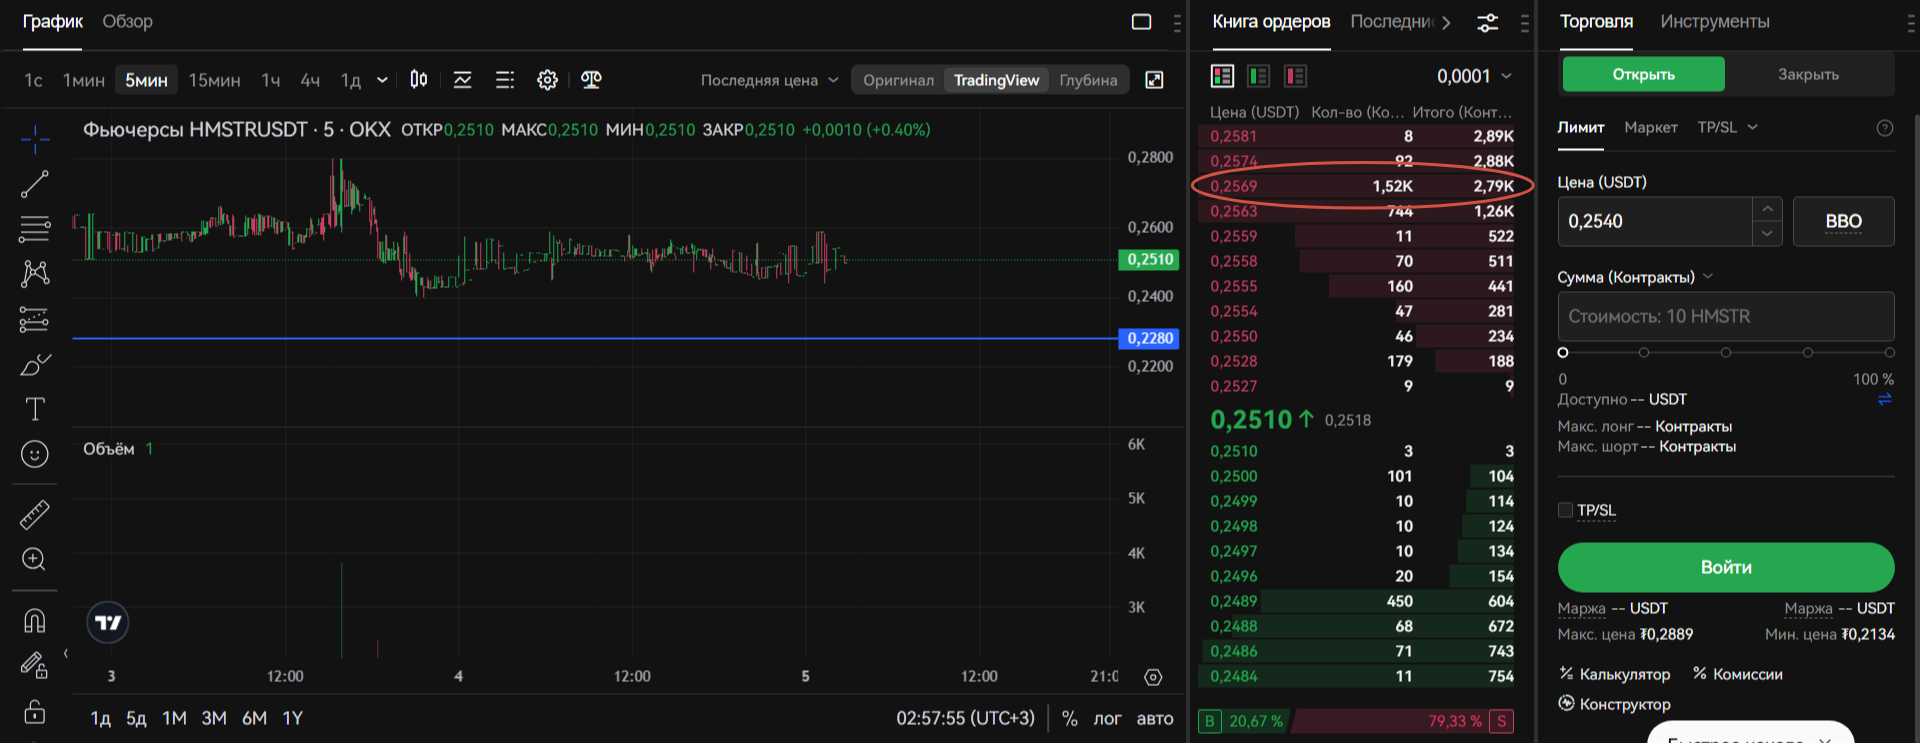The height and width of the screenshot is (743, 1920).
Task: Expand chart to fullscreen
Action: point(1154,80)
